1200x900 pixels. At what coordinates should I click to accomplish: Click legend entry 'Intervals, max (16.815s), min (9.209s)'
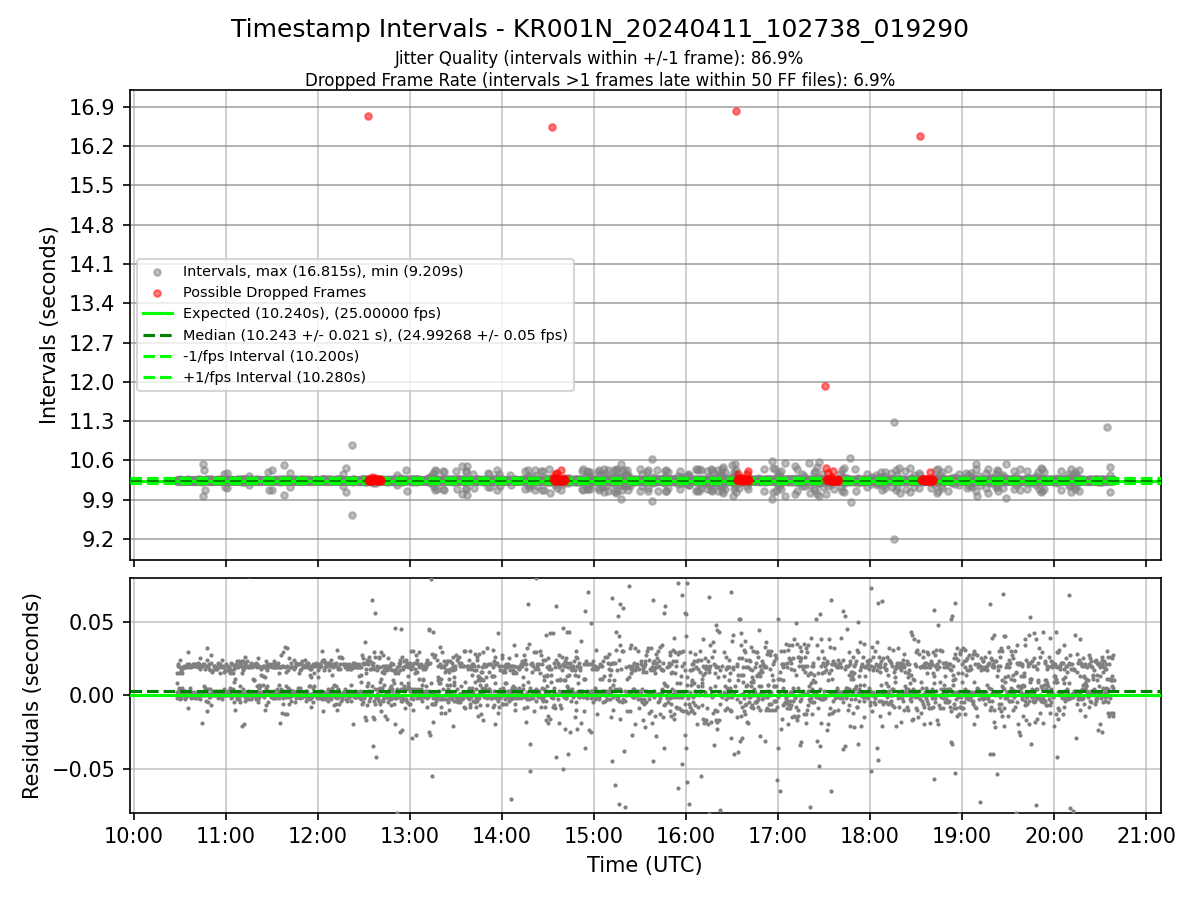point(323,271)
